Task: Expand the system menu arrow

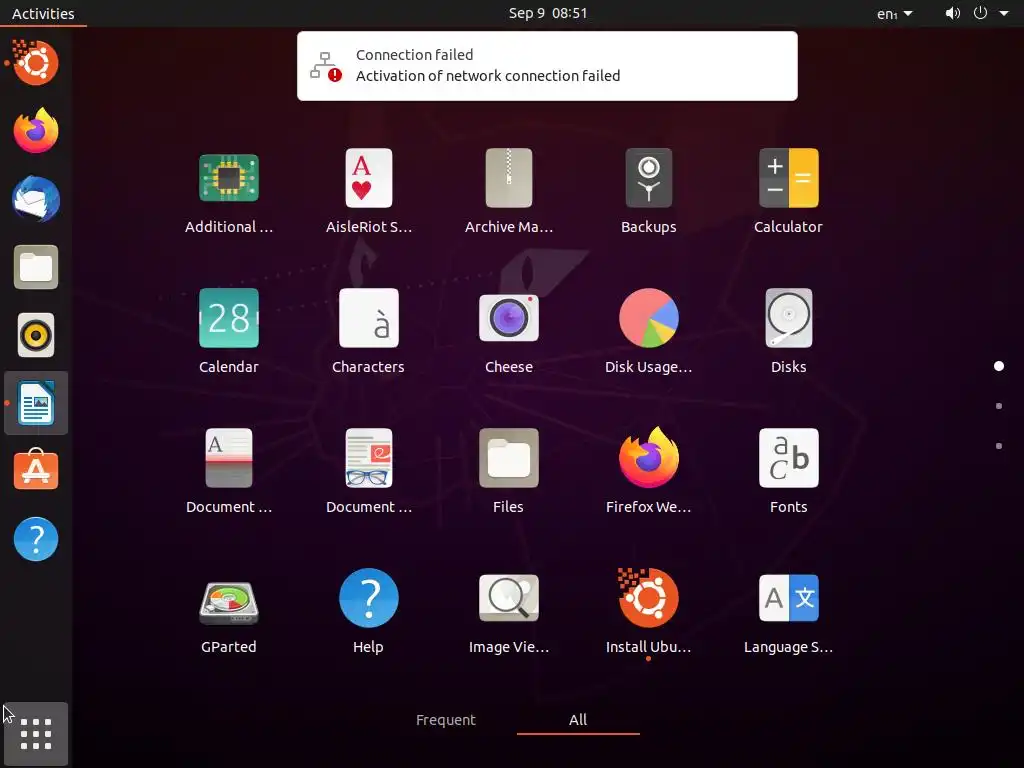Action: tap(1004, 13)
